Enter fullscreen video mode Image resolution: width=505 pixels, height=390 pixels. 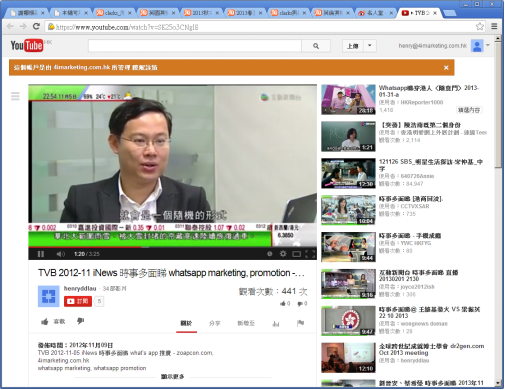point(310,254)
